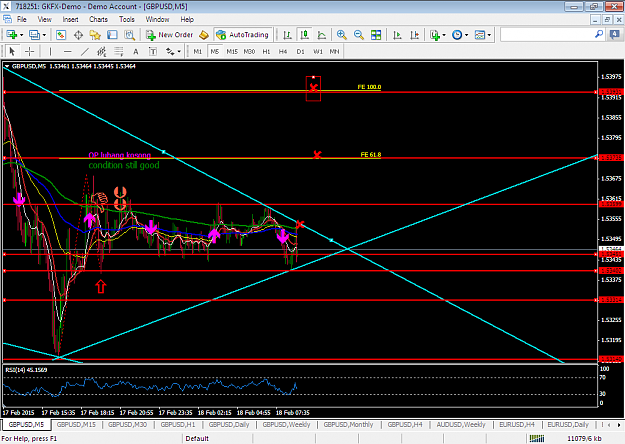Open the Indicators dropdown arrow
Screen dimensions: 625x444
tap(444, 35)
